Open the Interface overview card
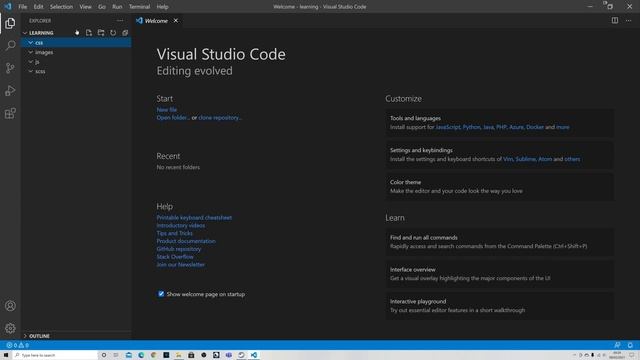The height and width of the screenshot is (360, 640). (500, 274)
